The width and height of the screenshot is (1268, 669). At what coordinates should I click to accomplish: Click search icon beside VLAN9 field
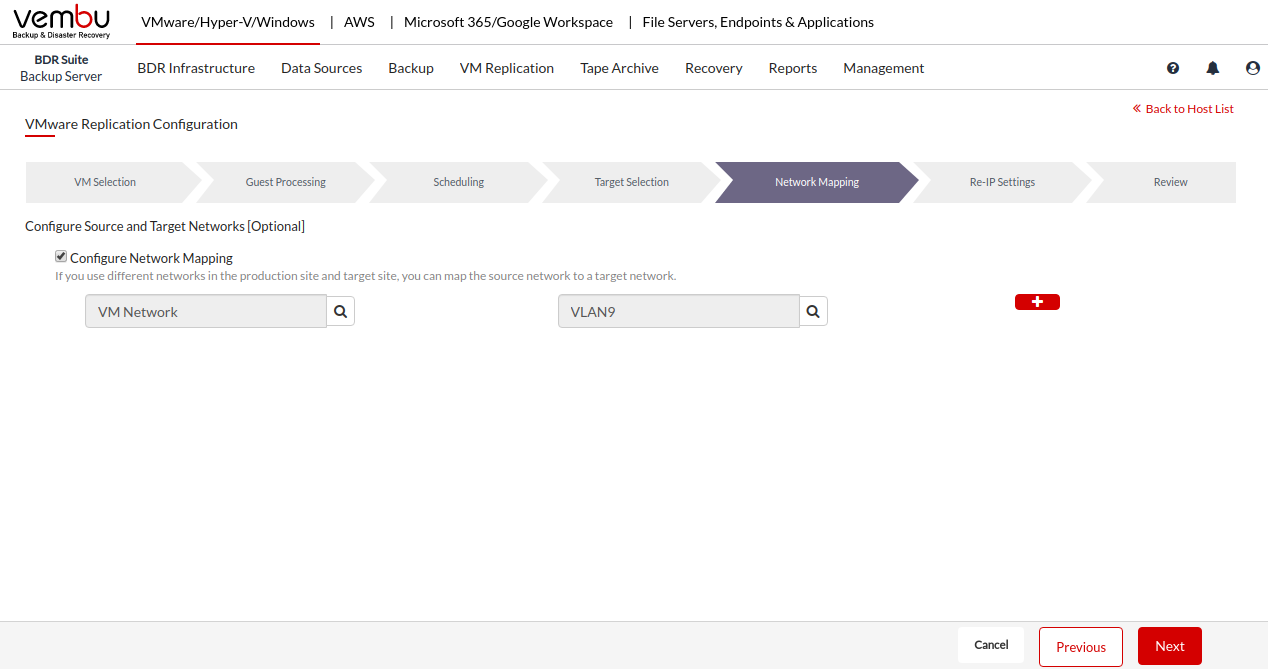pos(814,312)
